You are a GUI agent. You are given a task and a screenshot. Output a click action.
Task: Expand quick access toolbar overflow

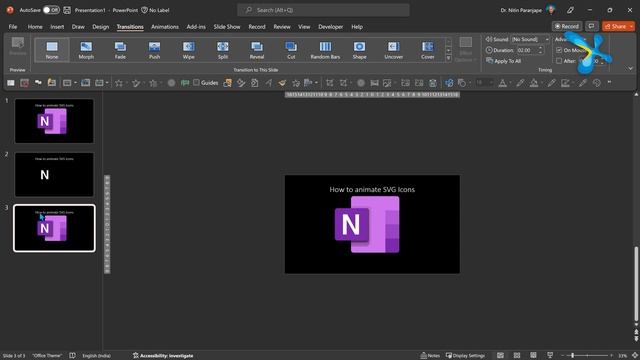609,82
